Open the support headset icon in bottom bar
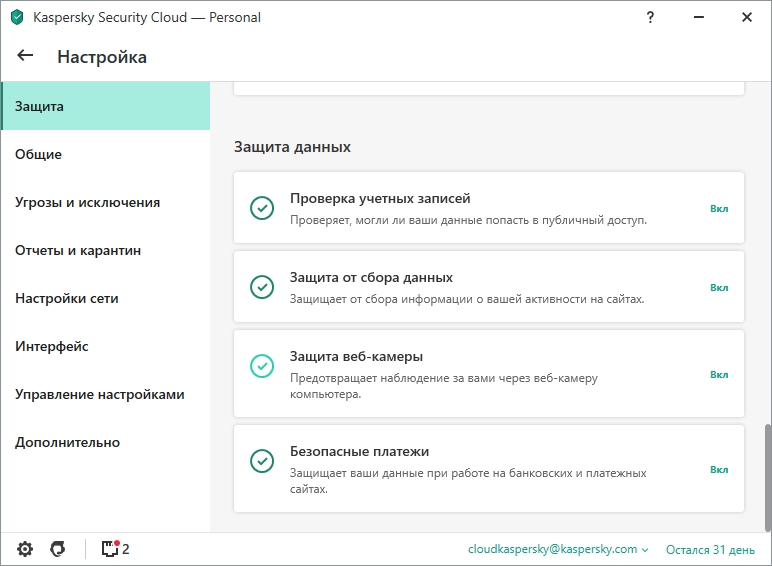The height and width of the screenshot is (566, 772). pyautogui.click(x=58, y=549)
